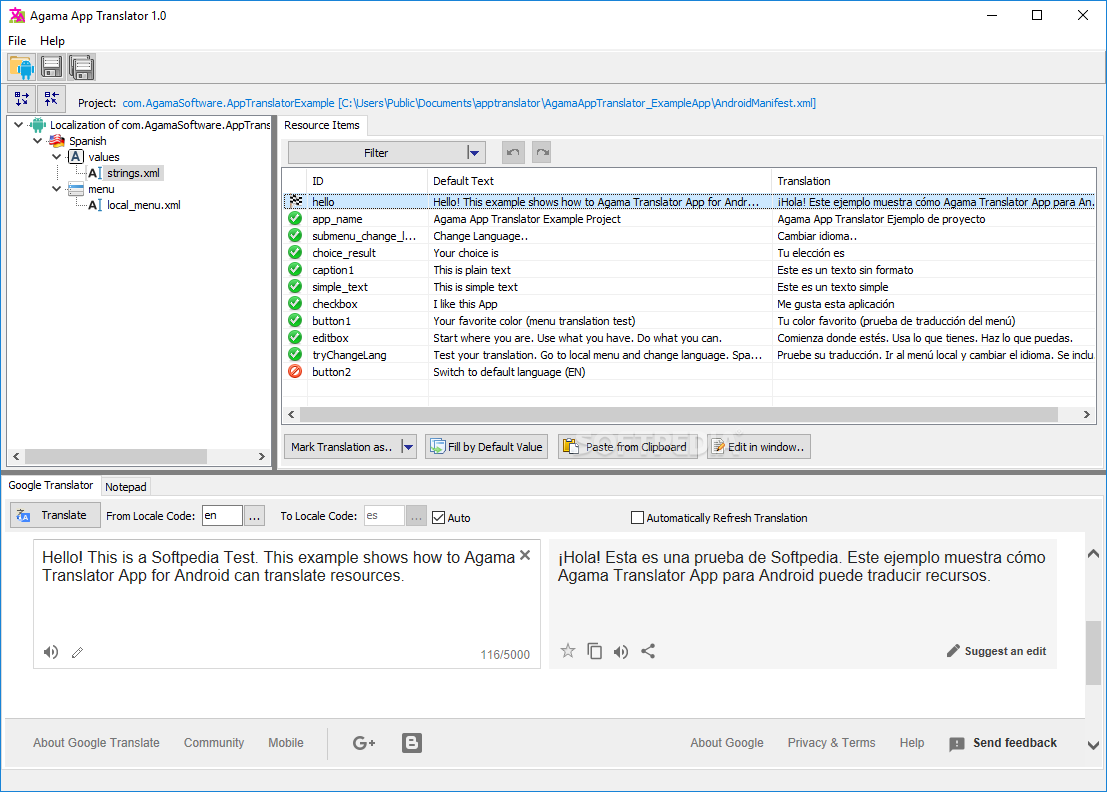Collapse all tree nodes icon

tap(52, 99)
